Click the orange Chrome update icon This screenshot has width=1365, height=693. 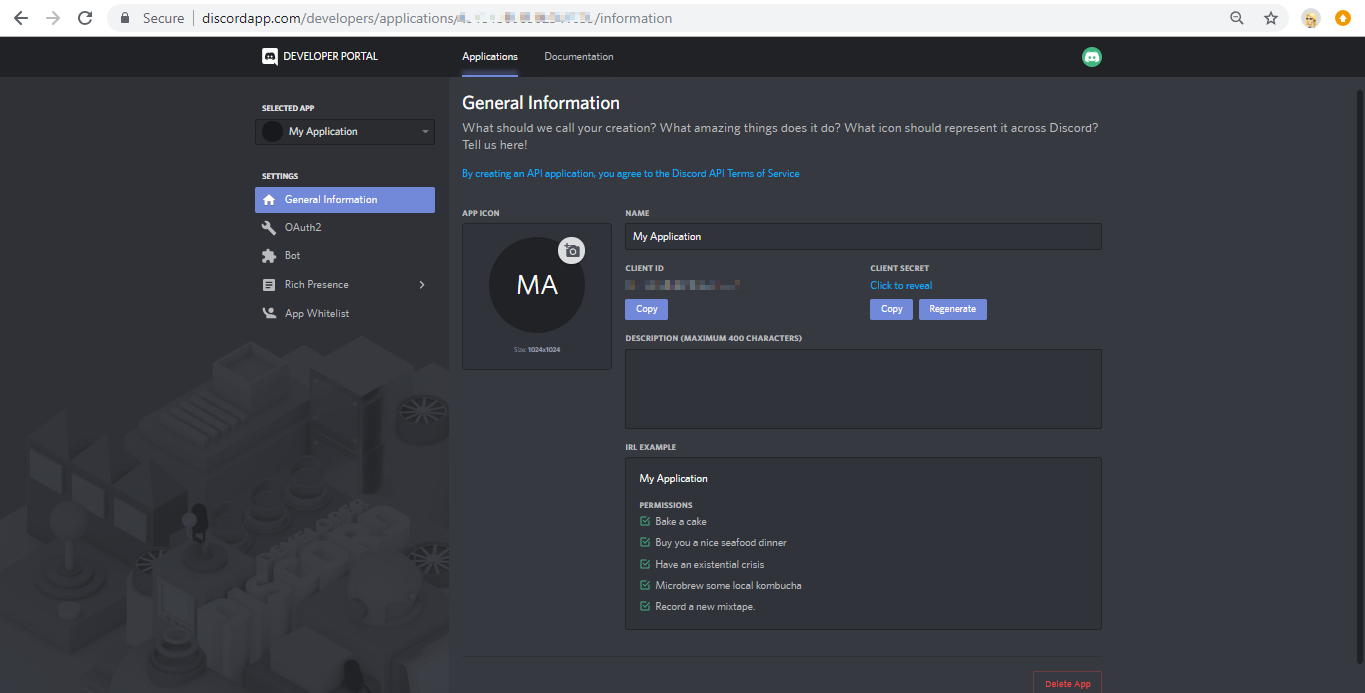click(1343, 18)
